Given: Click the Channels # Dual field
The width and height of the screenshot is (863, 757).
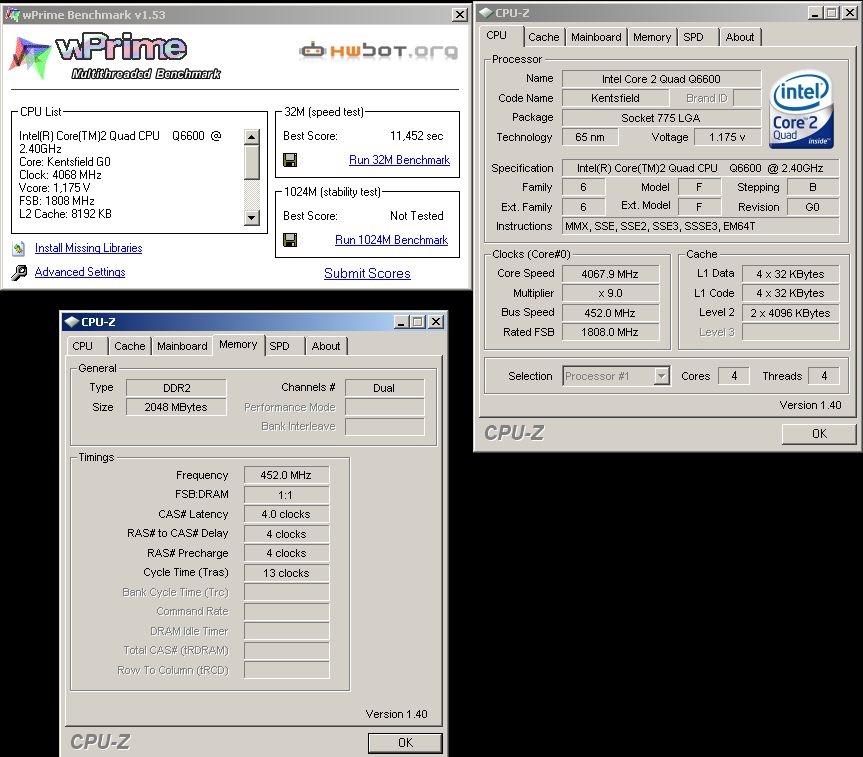Looking at the screenshot, I should pyautogui.click(x=384, y=388).
